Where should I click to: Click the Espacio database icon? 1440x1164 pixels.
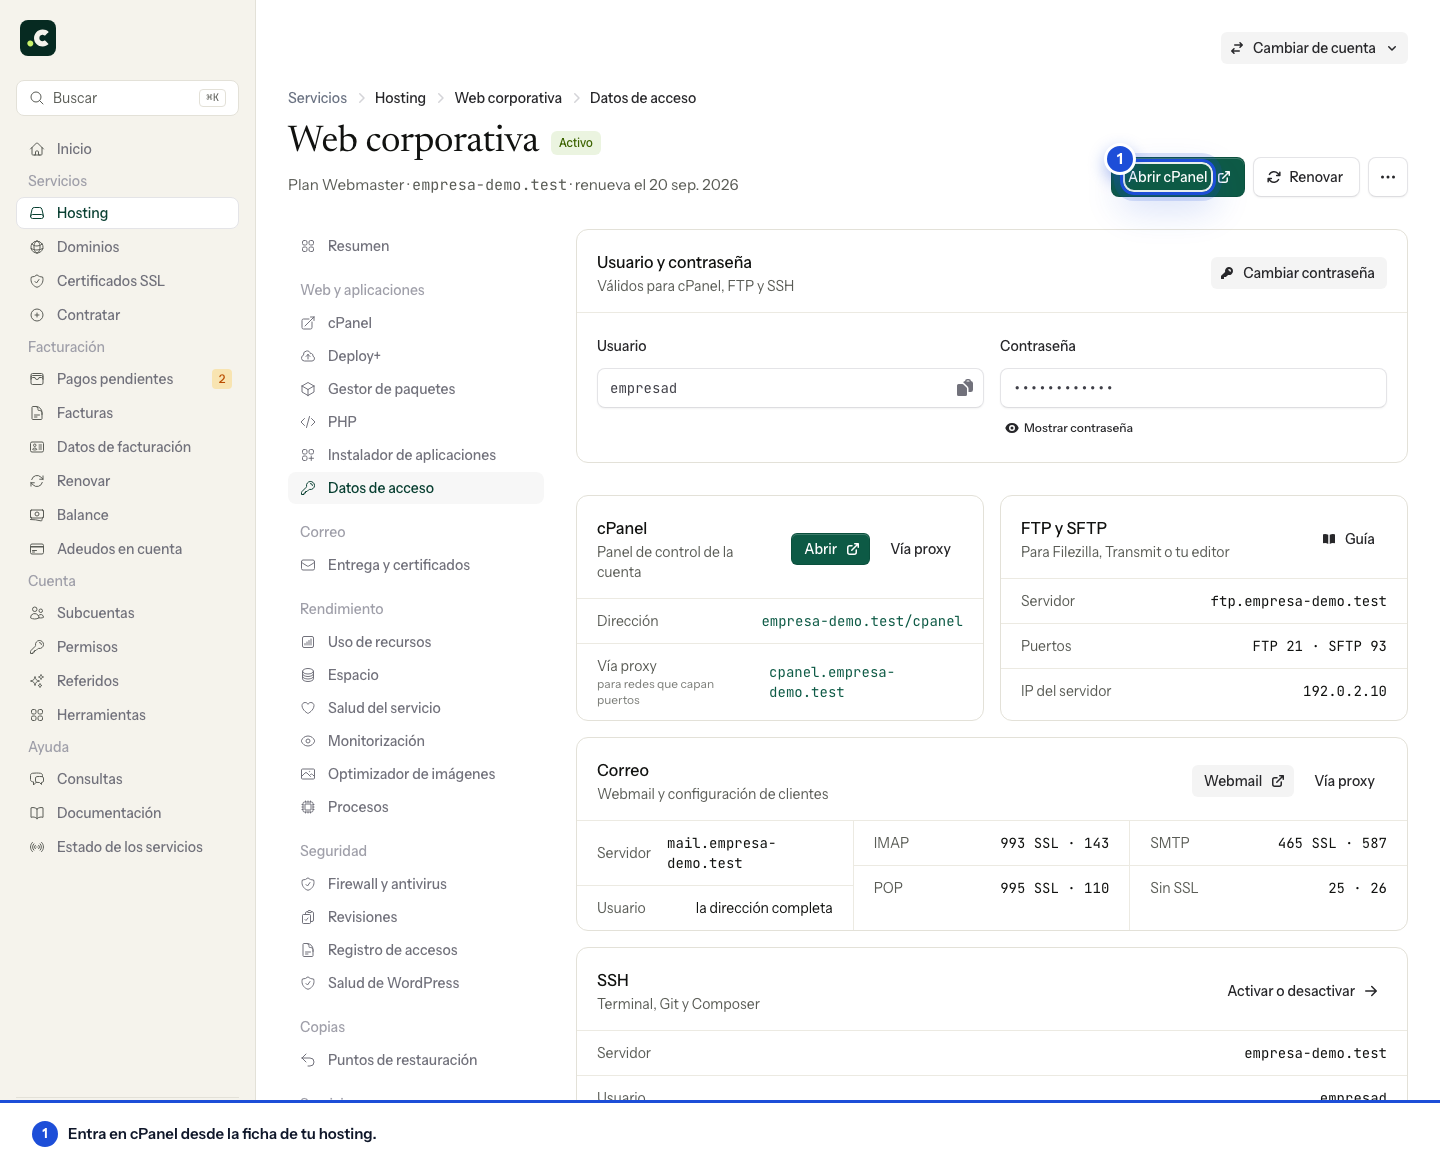308,675
